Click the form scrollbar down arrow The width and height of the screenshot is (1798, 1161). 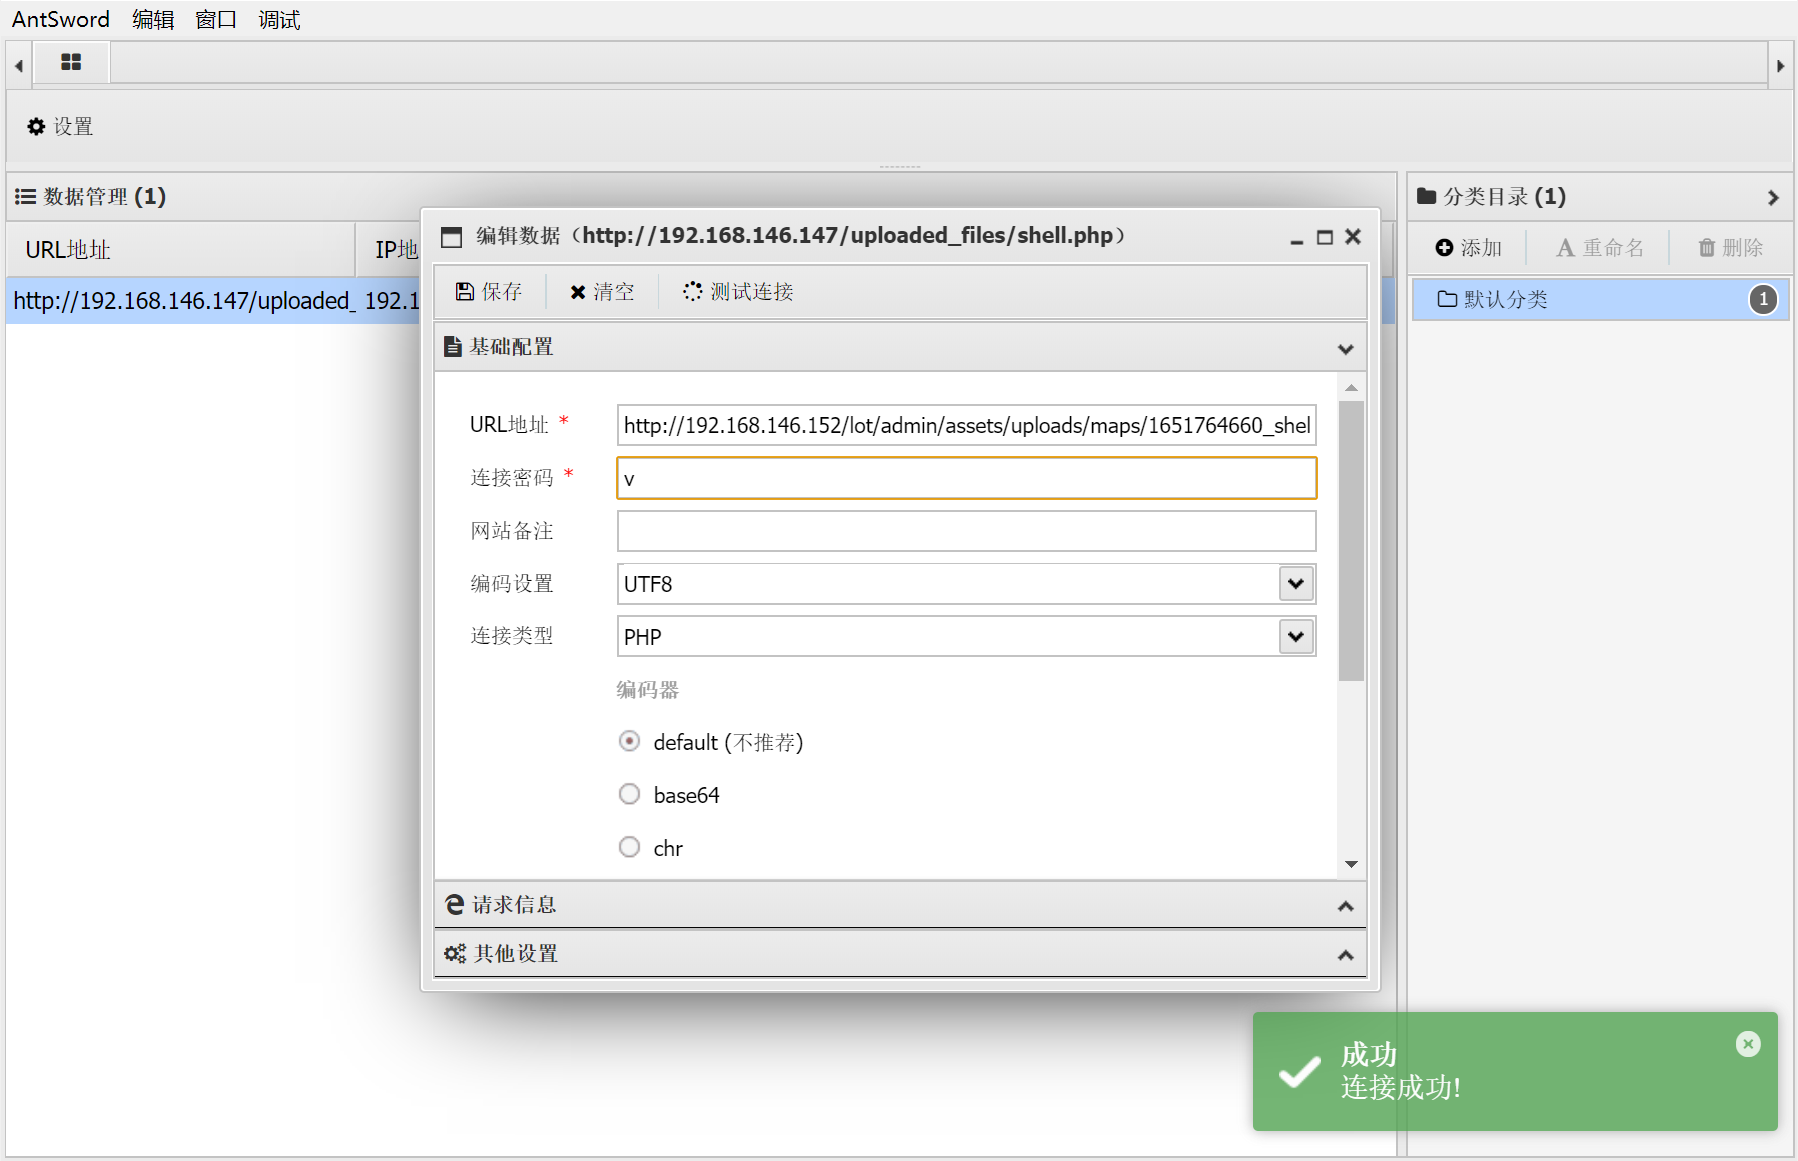point(1351,864)
